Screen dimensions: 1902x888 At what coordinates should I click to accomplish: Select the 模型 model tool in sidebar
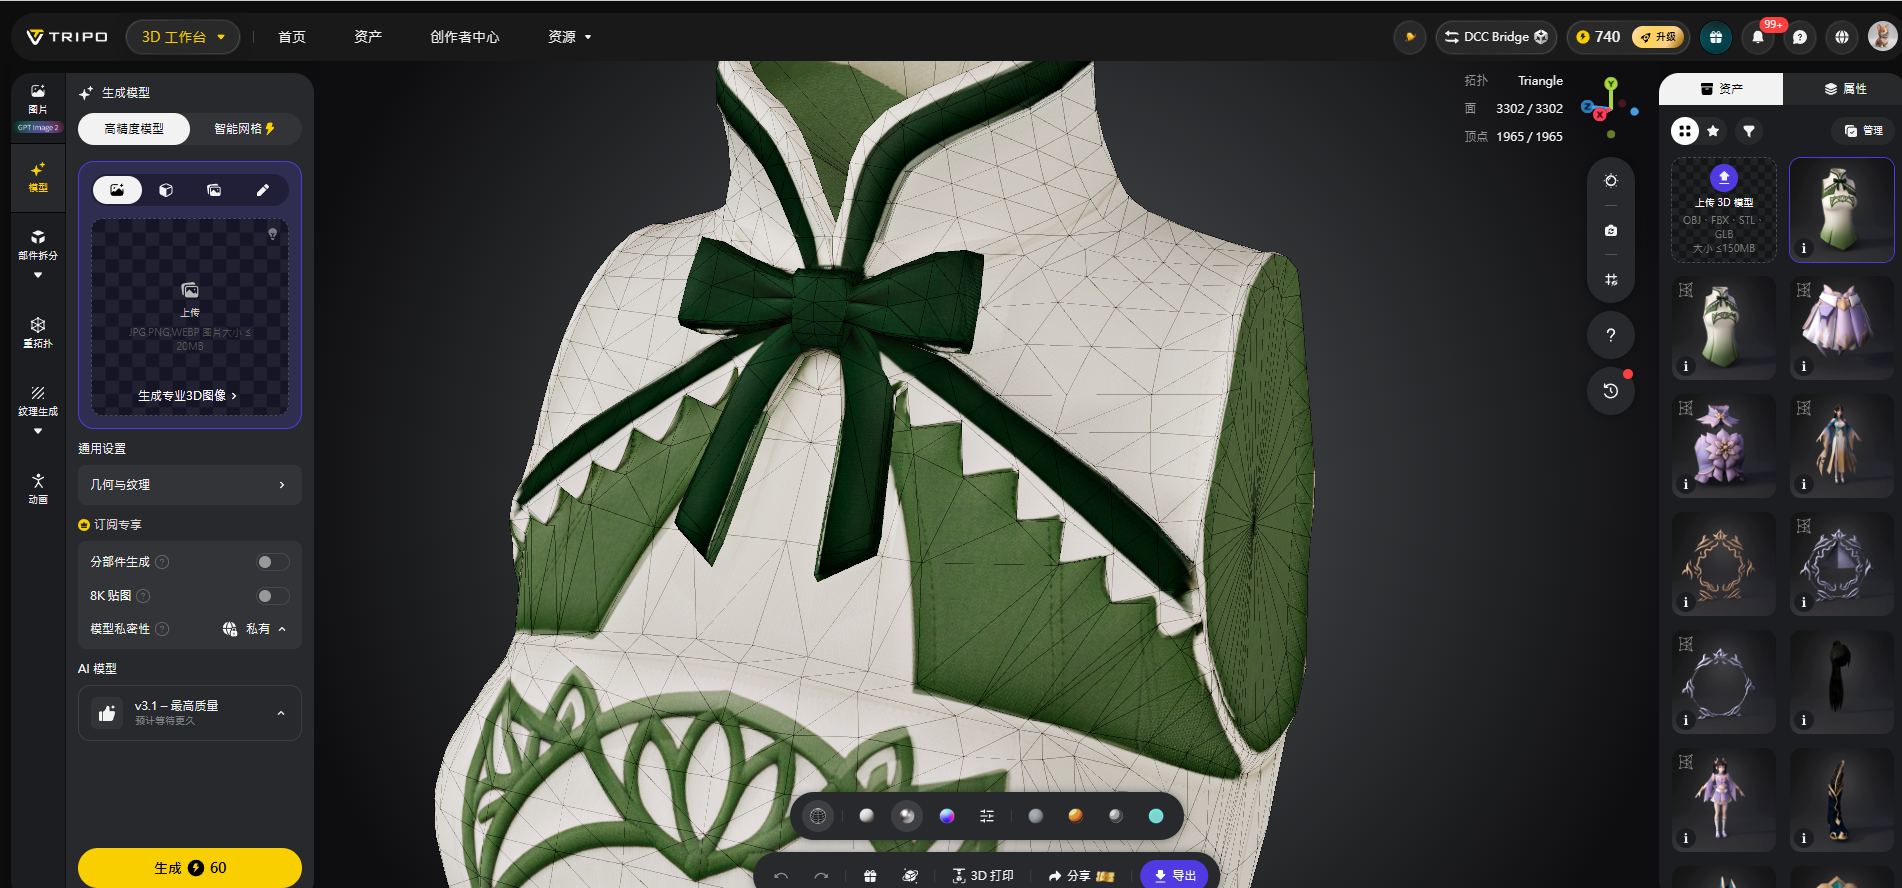coord(38,177)
